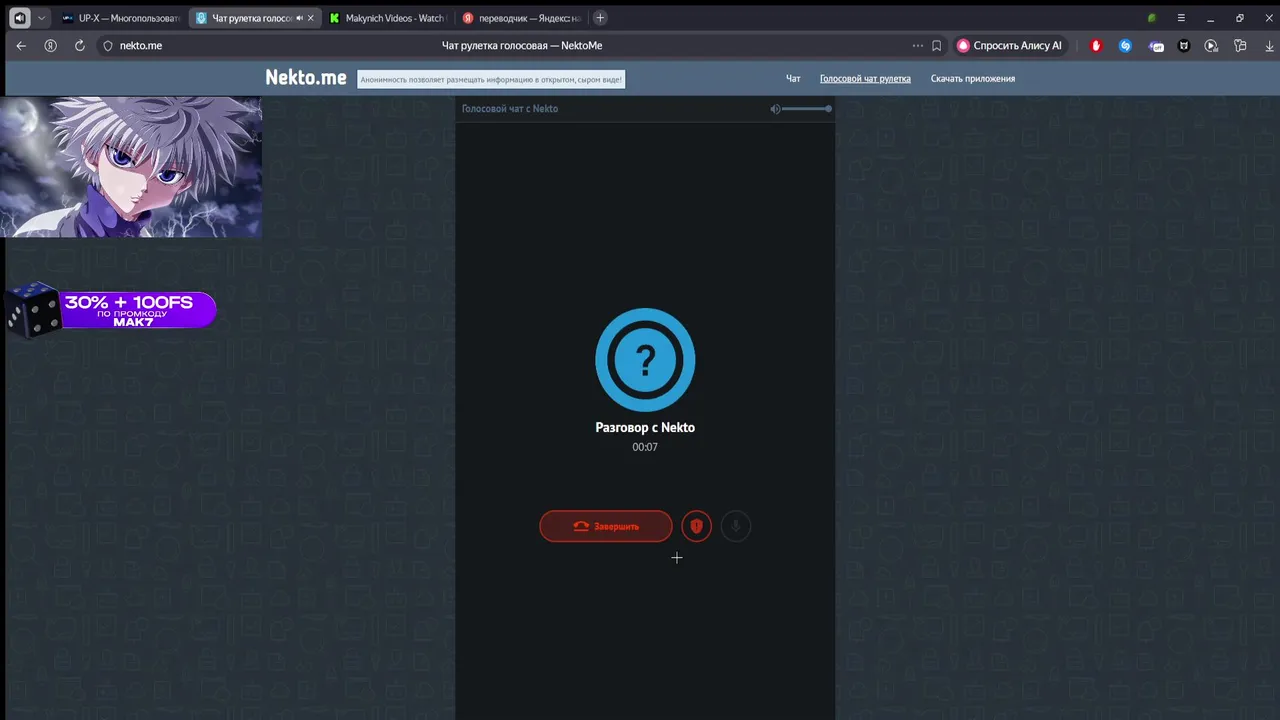Click the call volume speaker icon
Image resolution: width=1280 pixels, height=720 pixels.
775,109
